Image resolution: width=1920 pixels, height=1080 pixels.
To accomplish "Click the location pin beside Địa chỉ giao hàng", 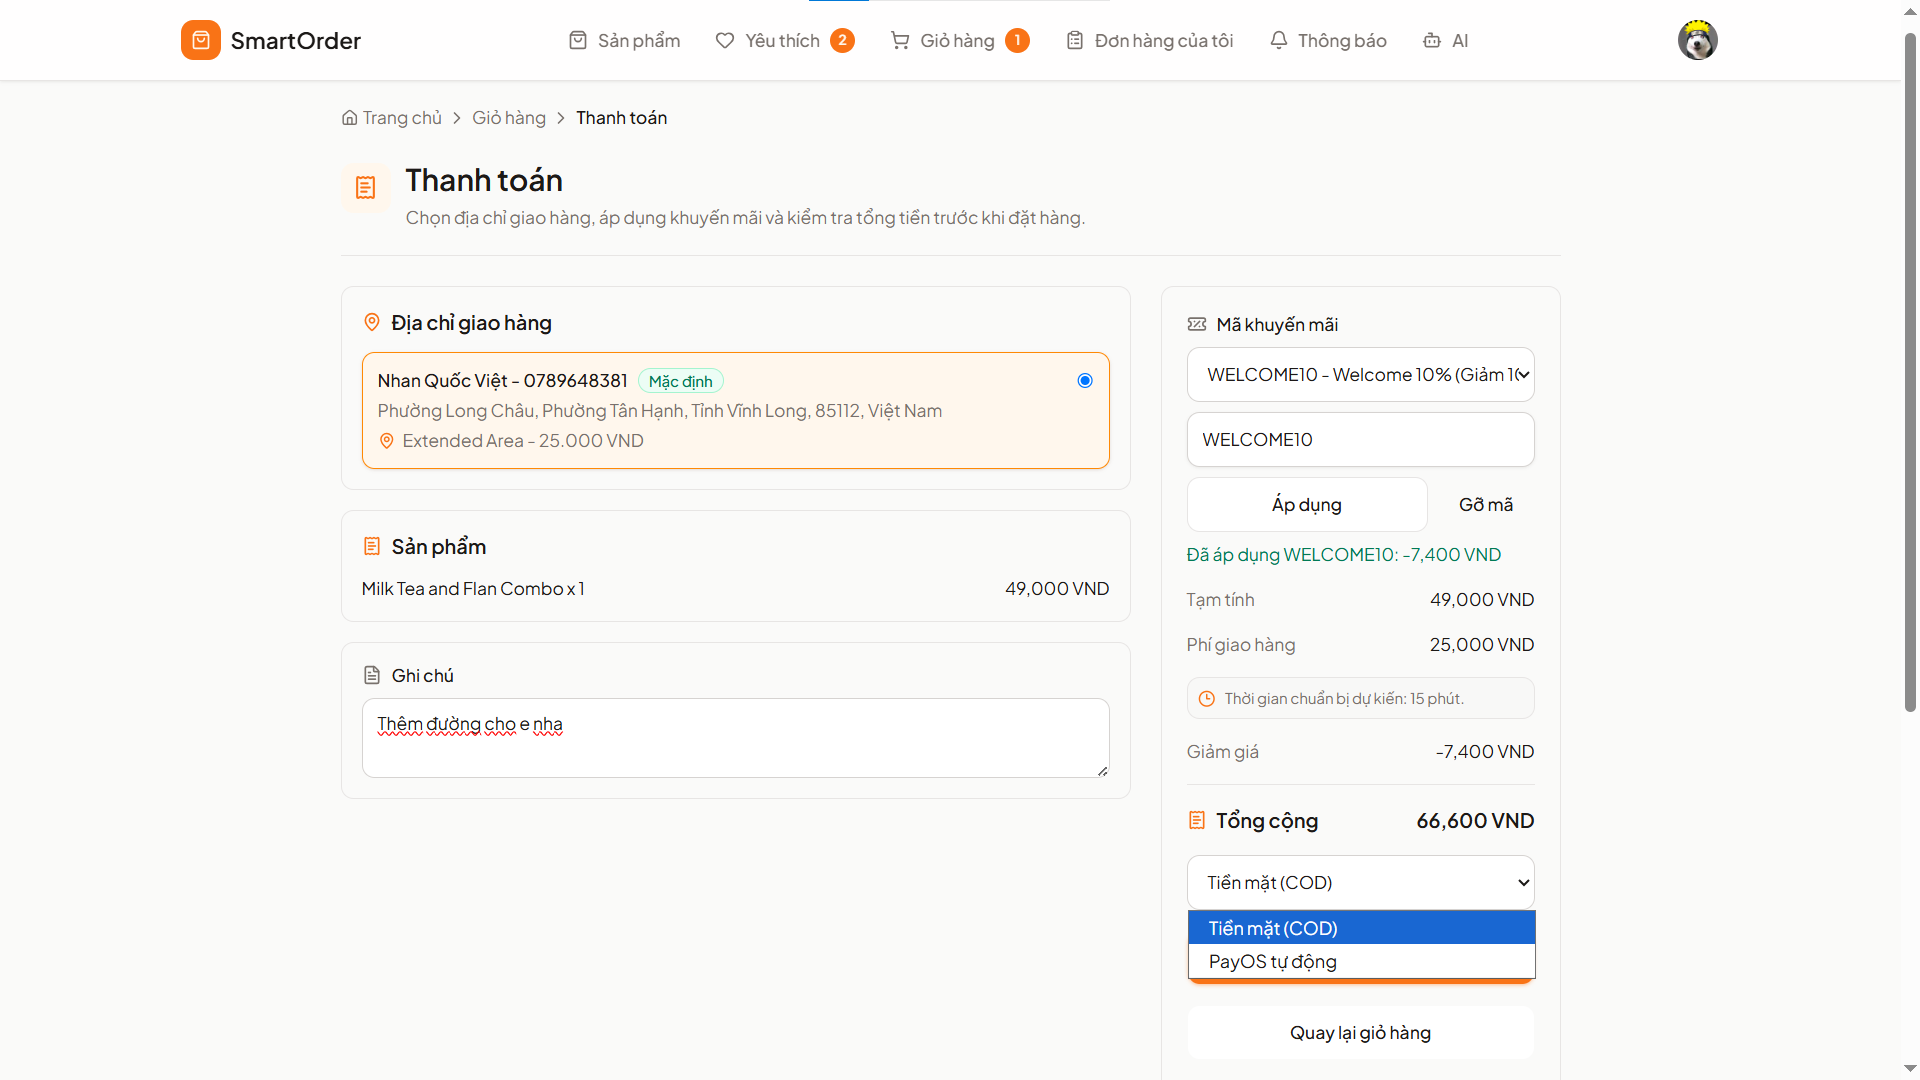I will pyautogui.click(x=372, y=322).
